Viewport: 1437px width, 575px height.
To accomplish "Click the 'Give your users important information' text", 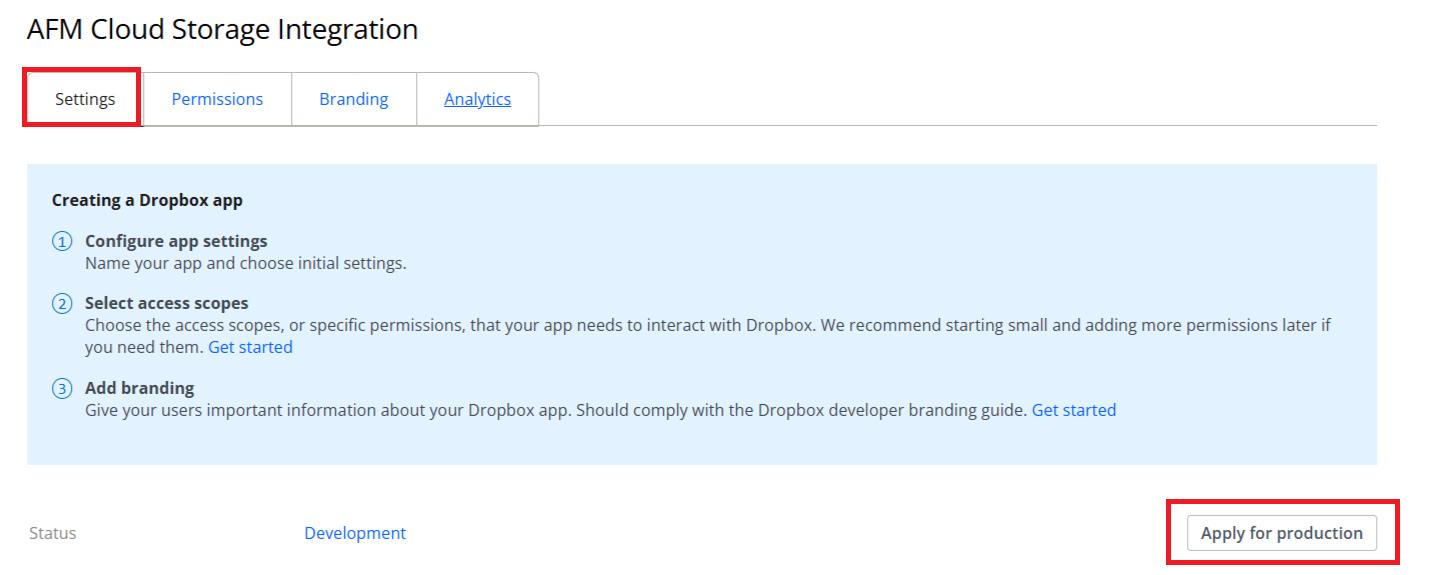I will pyautogui.click(x=555, y=410).
